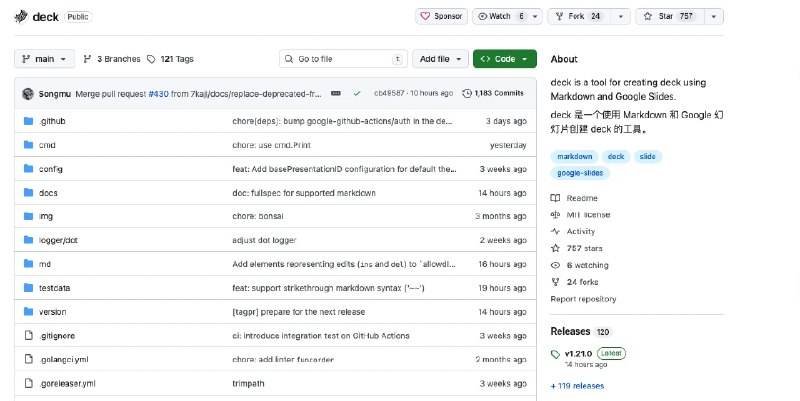Screen dimensions: 800x401
Task: Open the green Code dropdown button
Action: point(505,59)
